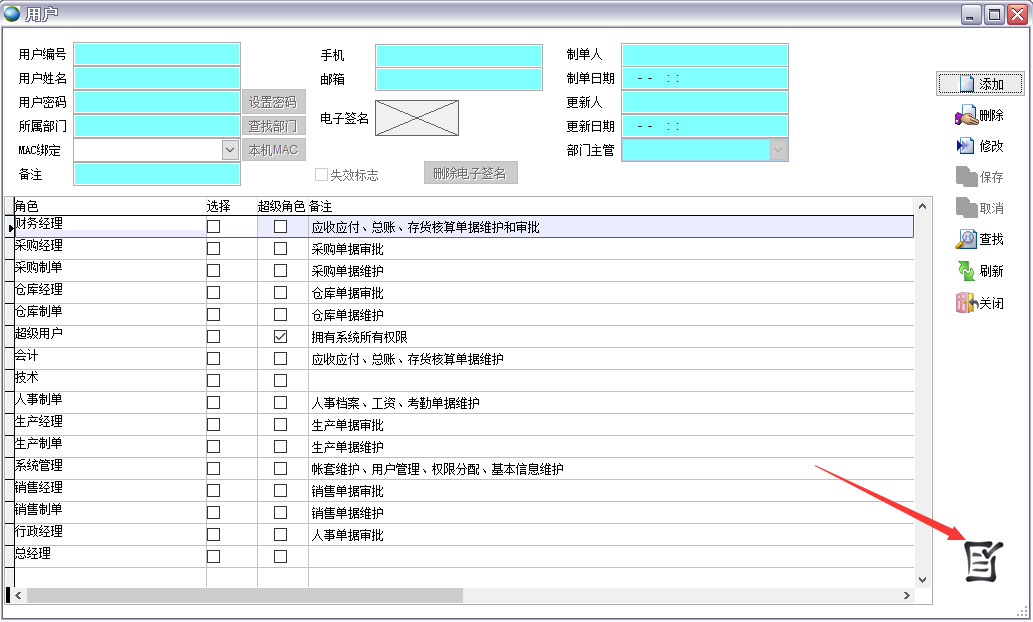Click the 删除 (Delete) icon
Image resolution: width=1033 pixels, height=622 pixels.
click(x=966, y=116)
